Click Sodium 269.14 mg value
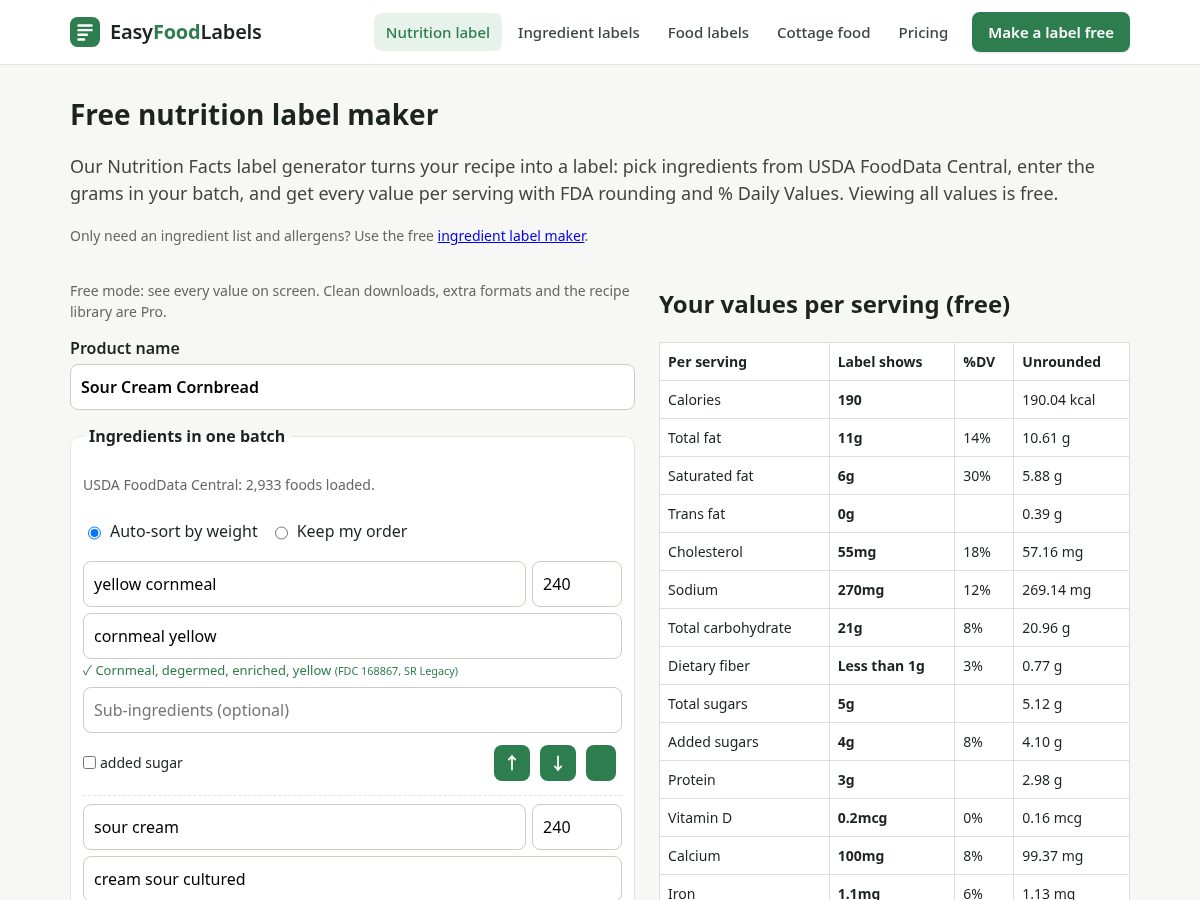1200x900 pixels. tap(1056, 590)
